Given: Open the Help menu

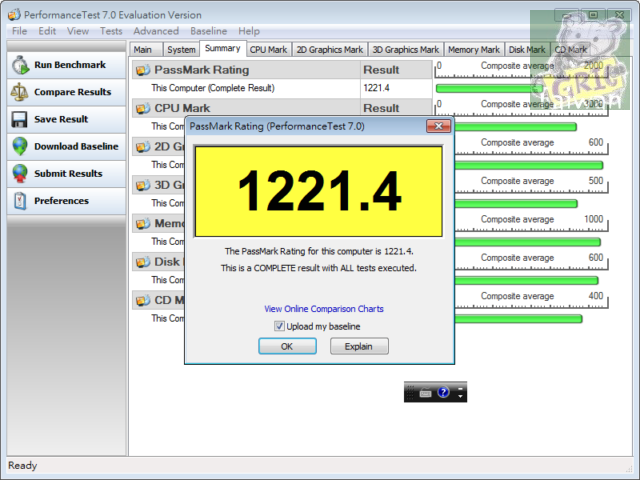Looking at the screenshot, I should coord(249,31).
